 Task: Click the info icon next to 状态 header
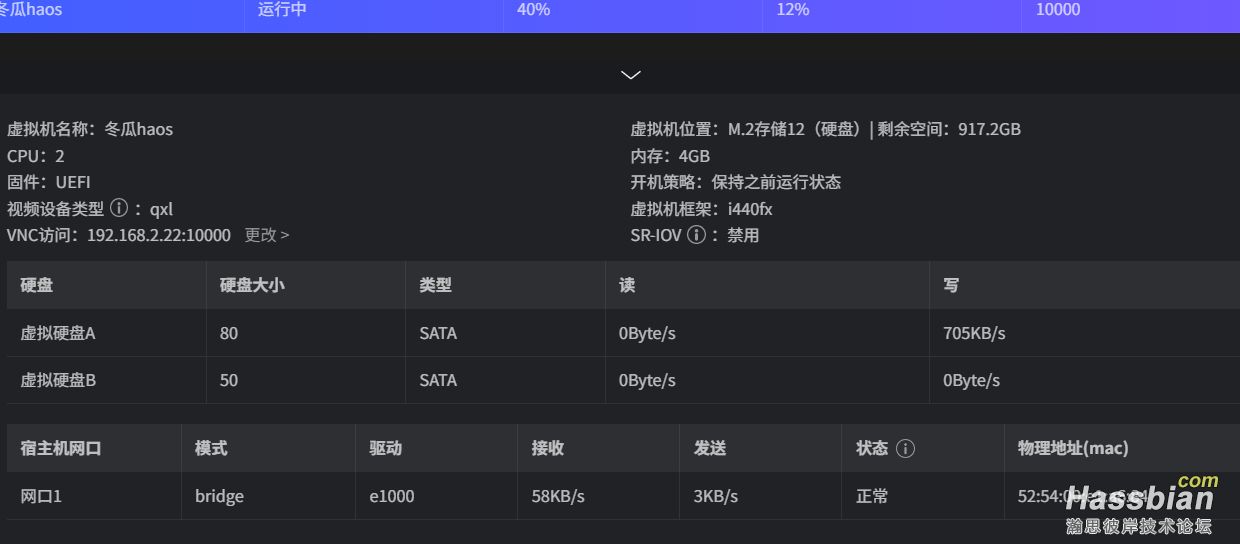pos(905,448)
